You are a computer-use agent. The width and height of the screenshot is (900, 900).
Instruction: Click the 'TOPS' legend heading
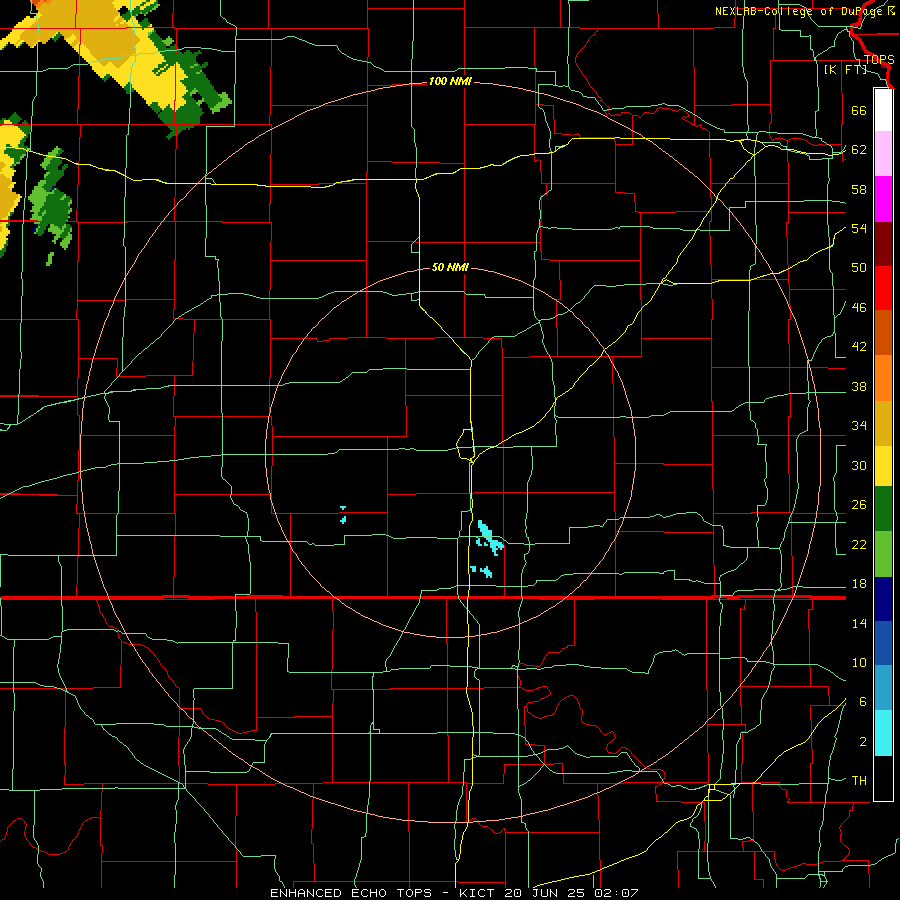click(x=879, y=60)
